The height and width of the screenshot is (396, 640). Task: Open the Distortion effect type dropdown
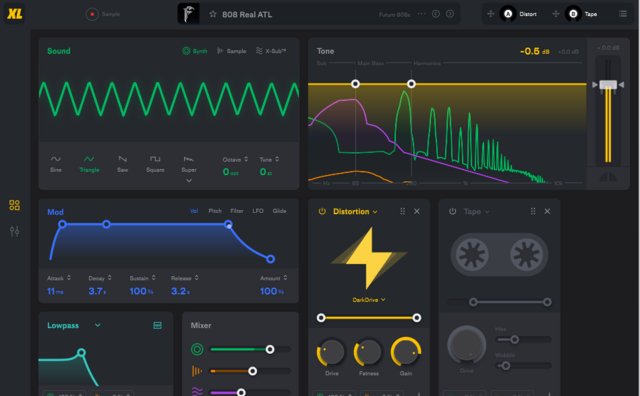(x=355, y=211)
